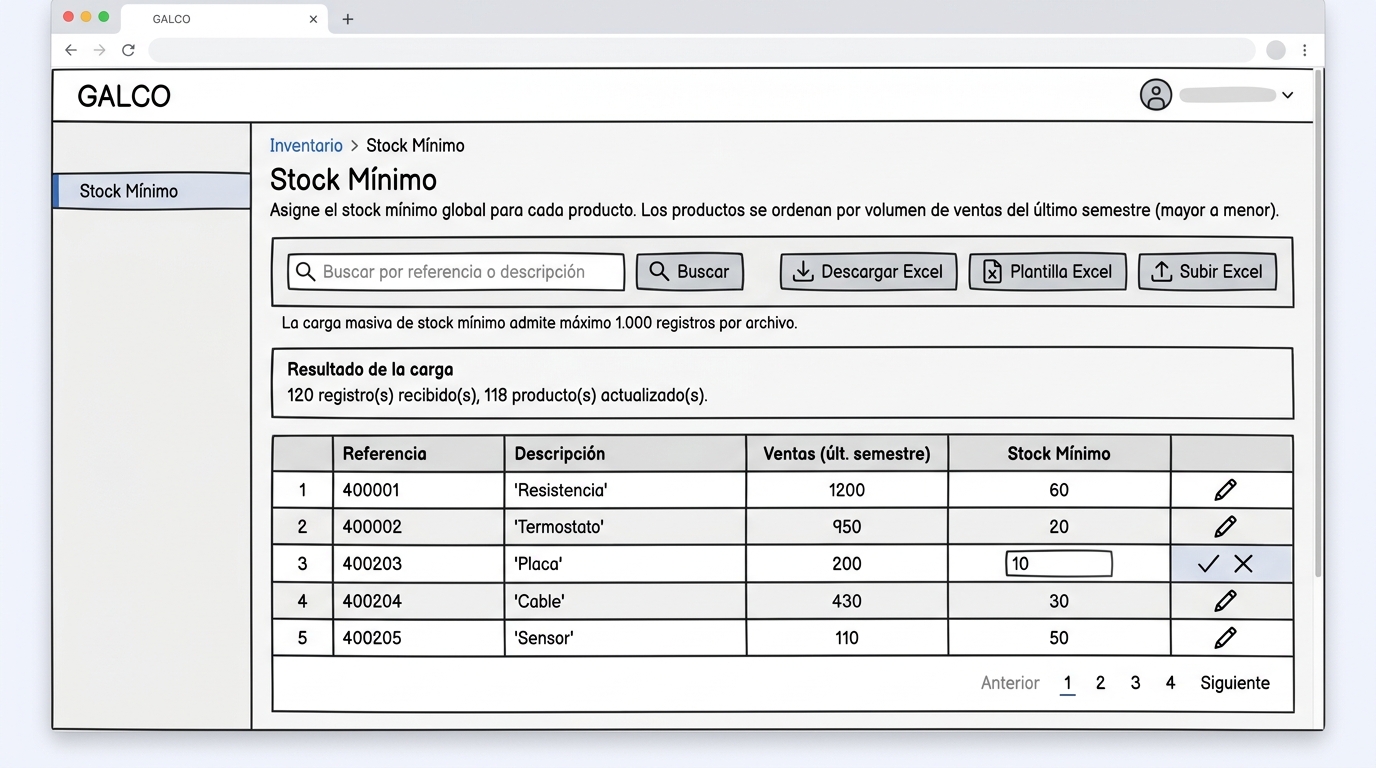Click the Buscar button

pos(690,271)
